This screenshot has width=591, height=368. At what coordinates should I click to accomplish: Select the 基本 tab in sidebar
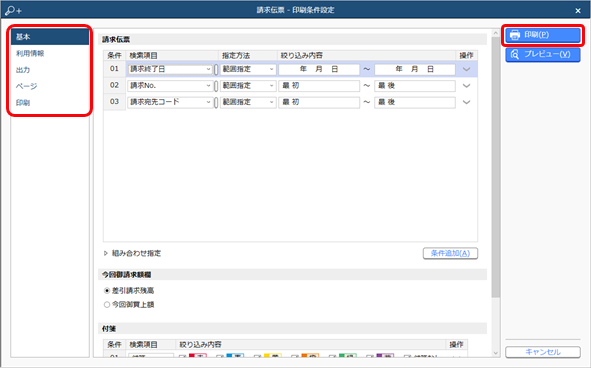coord(50,37)
